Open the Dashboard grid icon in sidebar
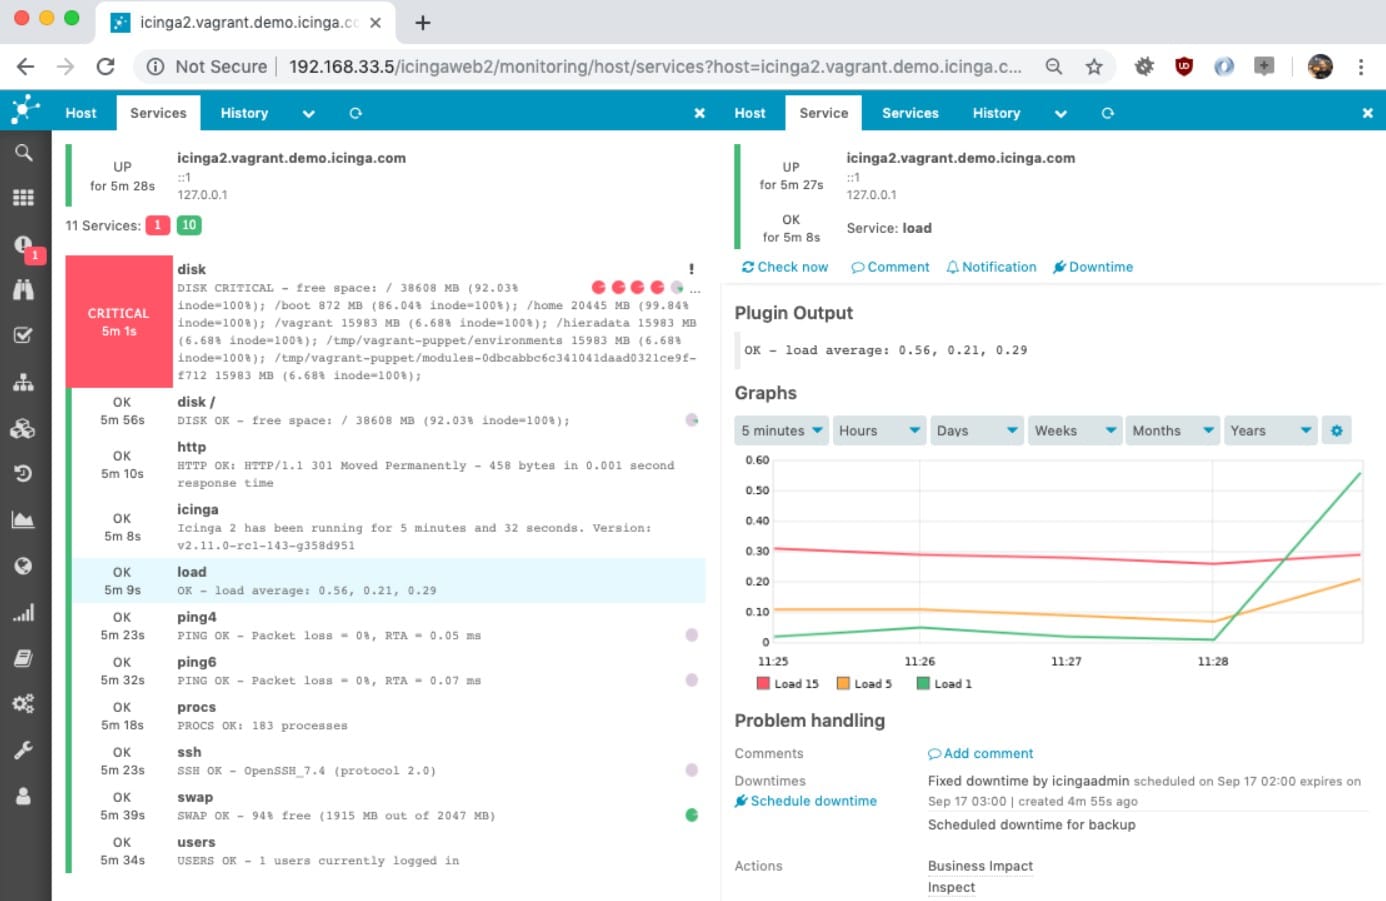 point(26,197)
